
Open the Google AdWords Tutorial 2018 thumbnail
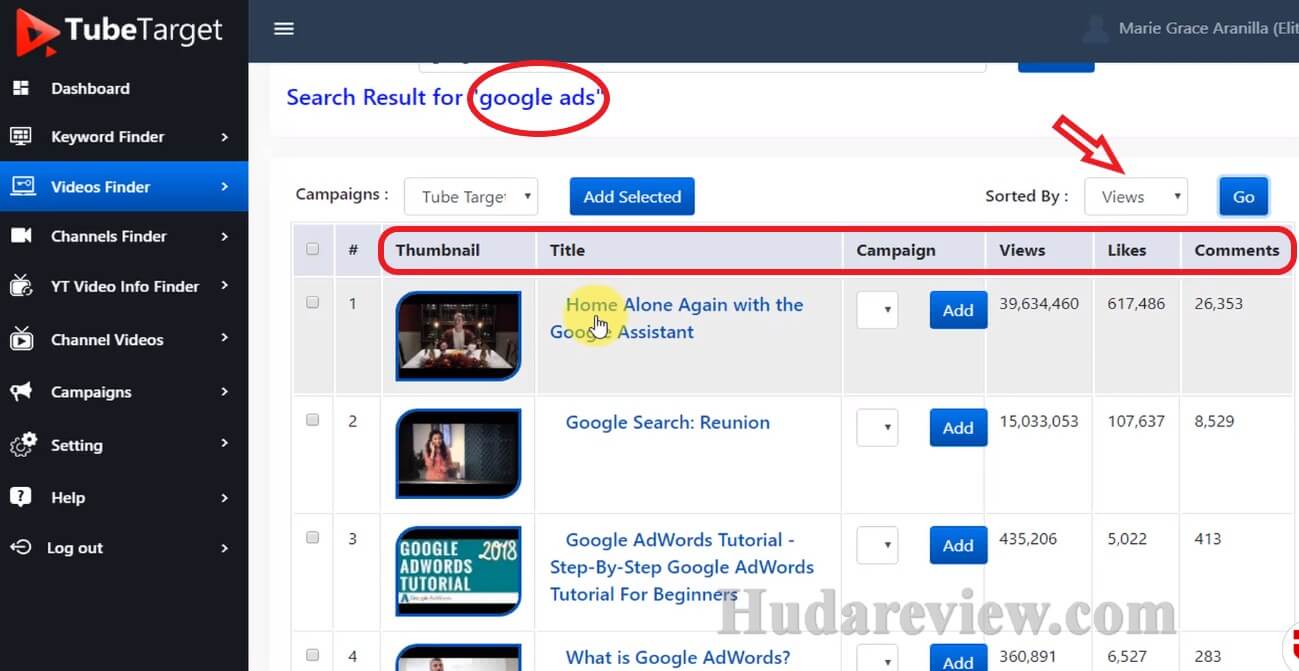[459, 571]
